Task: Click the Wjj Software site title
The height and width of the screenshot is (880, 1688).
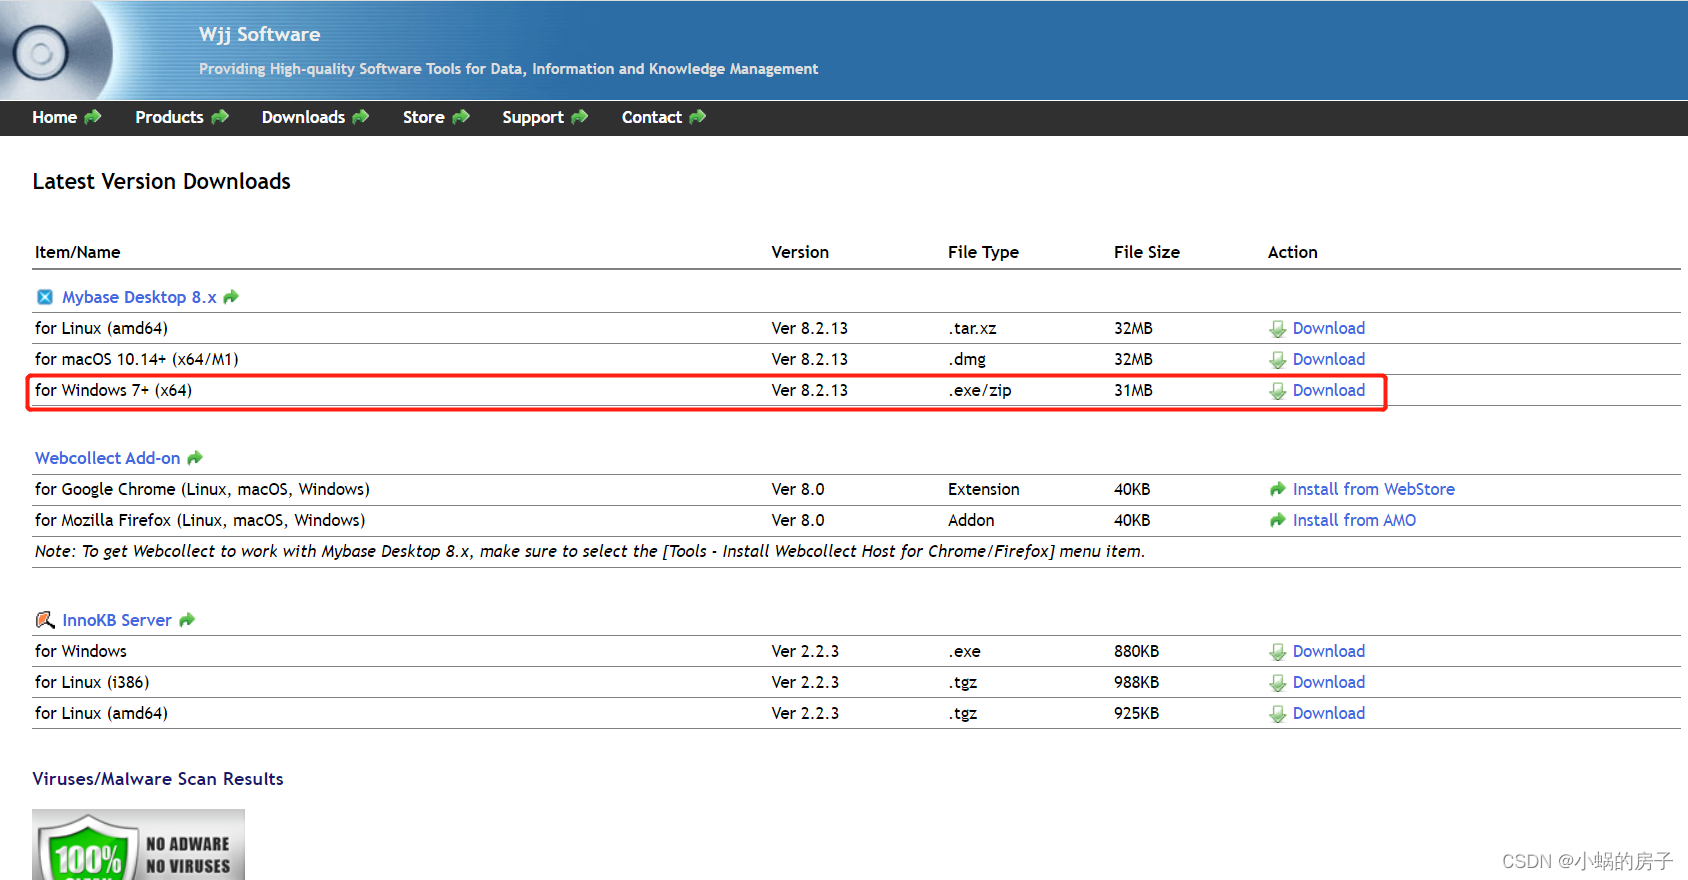Action: click(259, 34)
